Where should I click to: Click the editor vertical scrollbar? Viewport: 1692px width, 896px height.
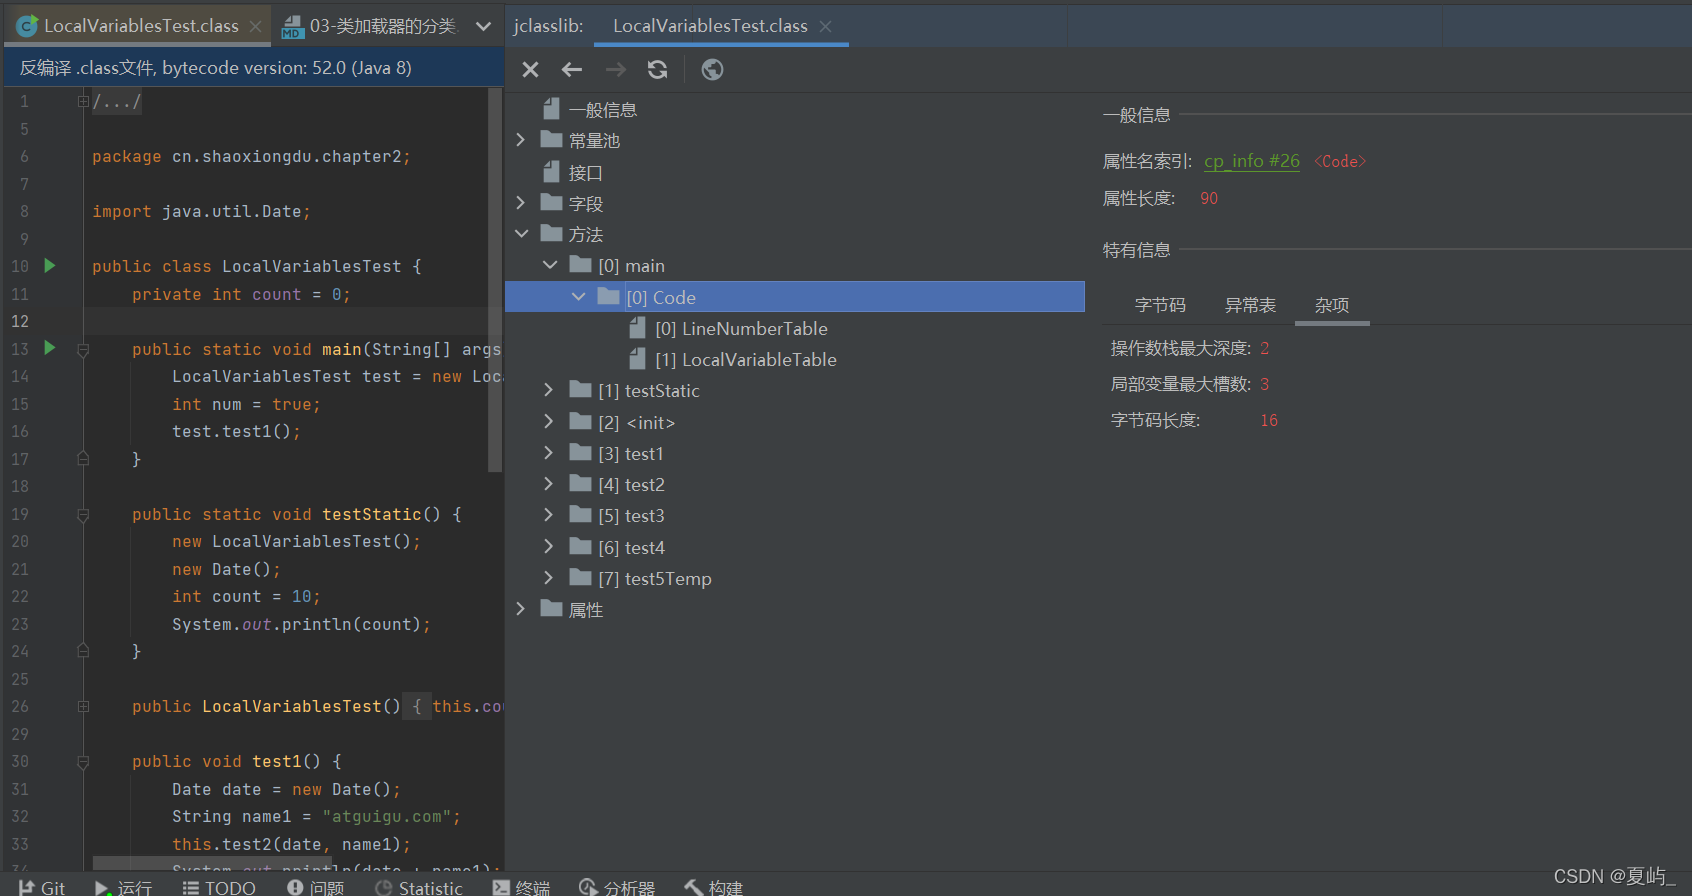pos(494,280)
